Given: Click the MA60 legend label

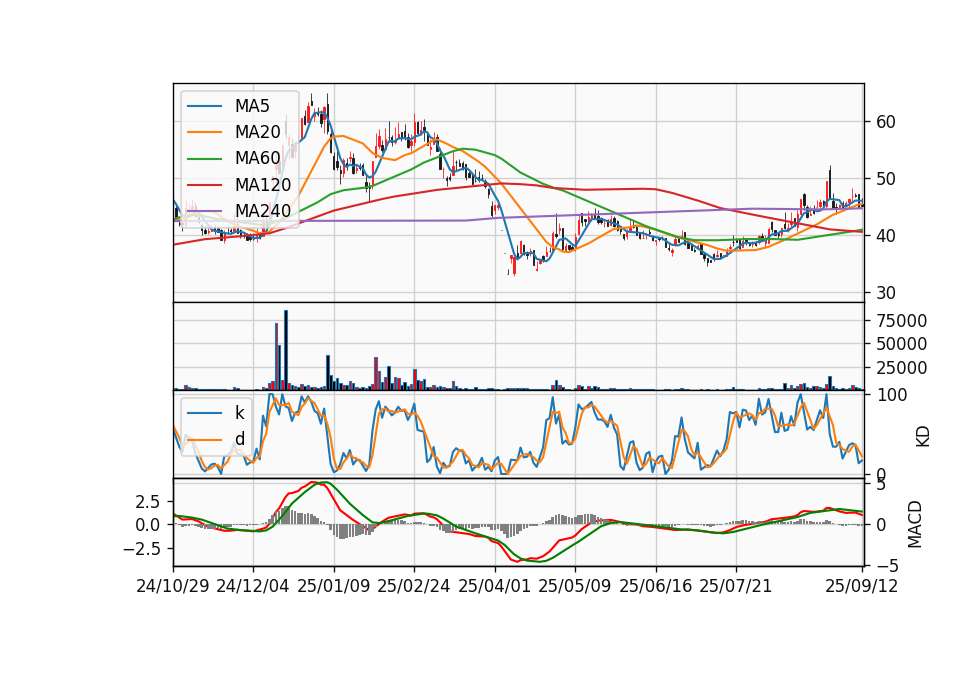Looking at the screenshot, I should pyautogui.click(x=257, y=158).
